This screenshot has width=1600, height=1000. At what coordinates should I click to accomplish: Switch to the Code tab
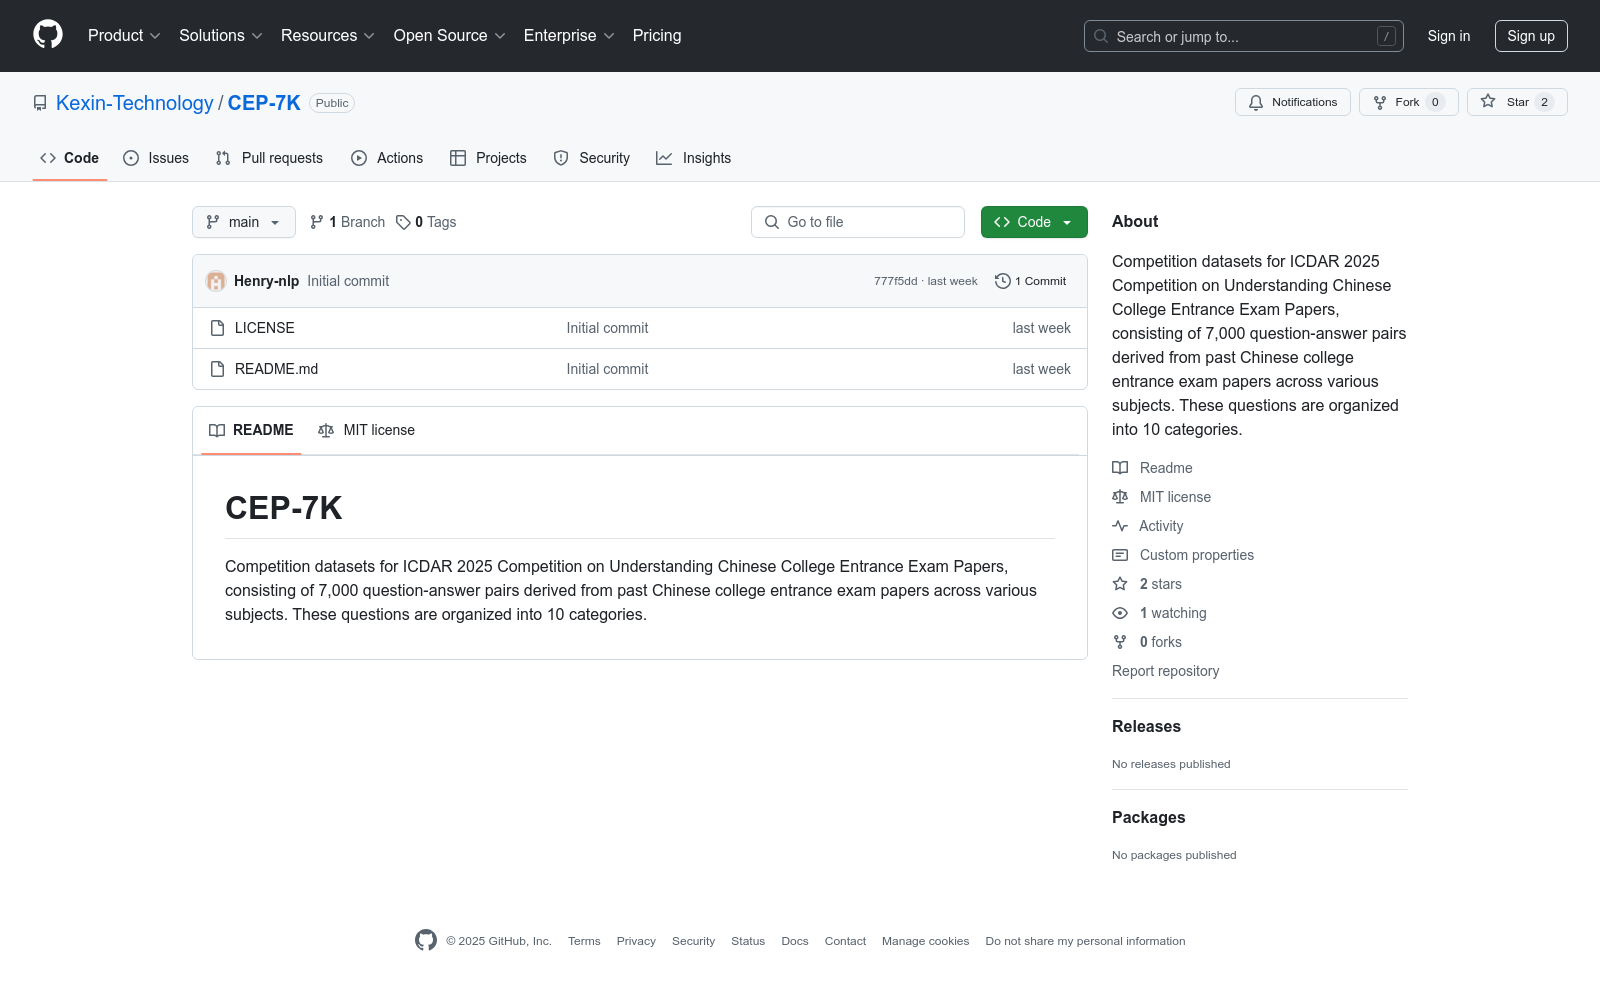click(70, 158)
